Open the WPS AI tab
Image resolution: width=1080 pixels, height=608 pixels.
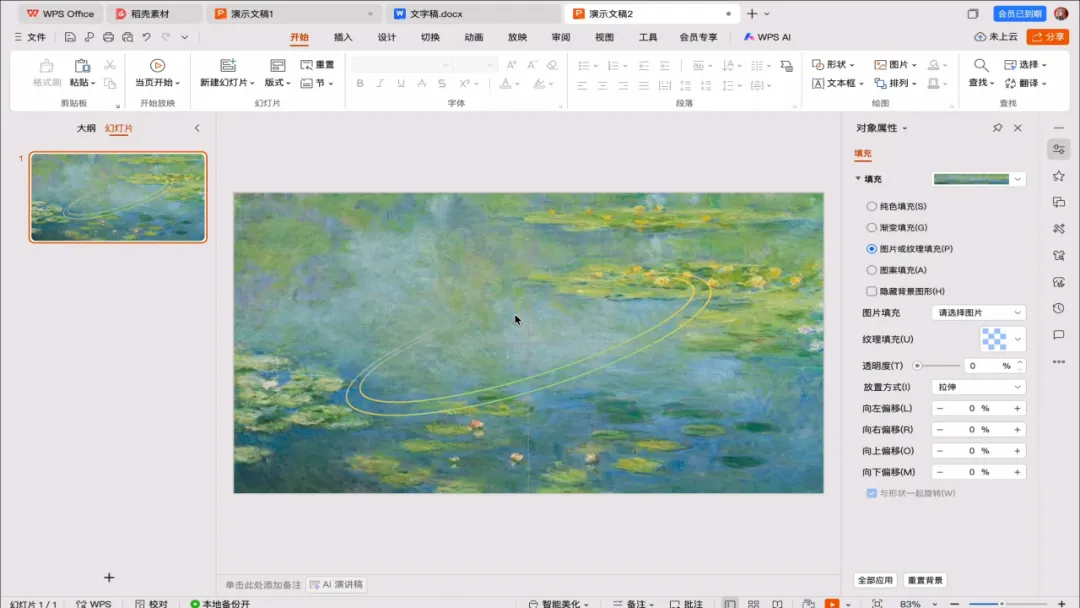point(767,37)
